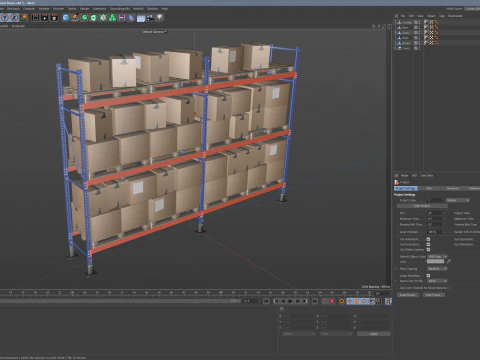Switch to the Dynamics tab
This screenshot has height=360, width=480.
(x=453, y=188)
